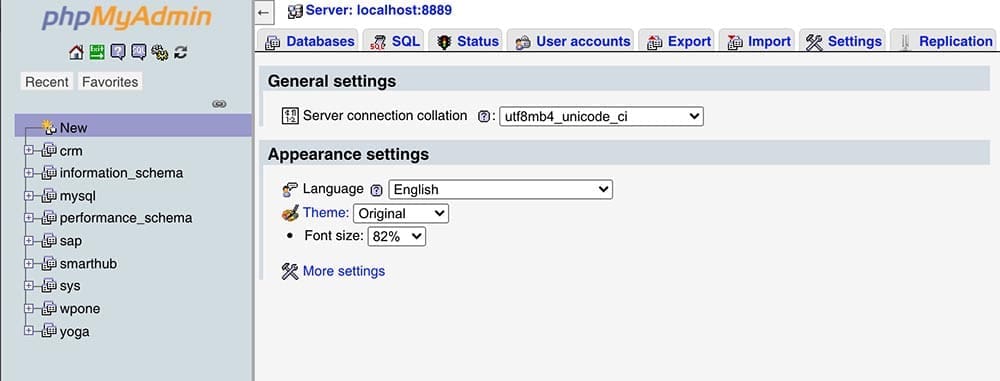Expand the sap tree node

pyautogui.click(x=29, y=241)
